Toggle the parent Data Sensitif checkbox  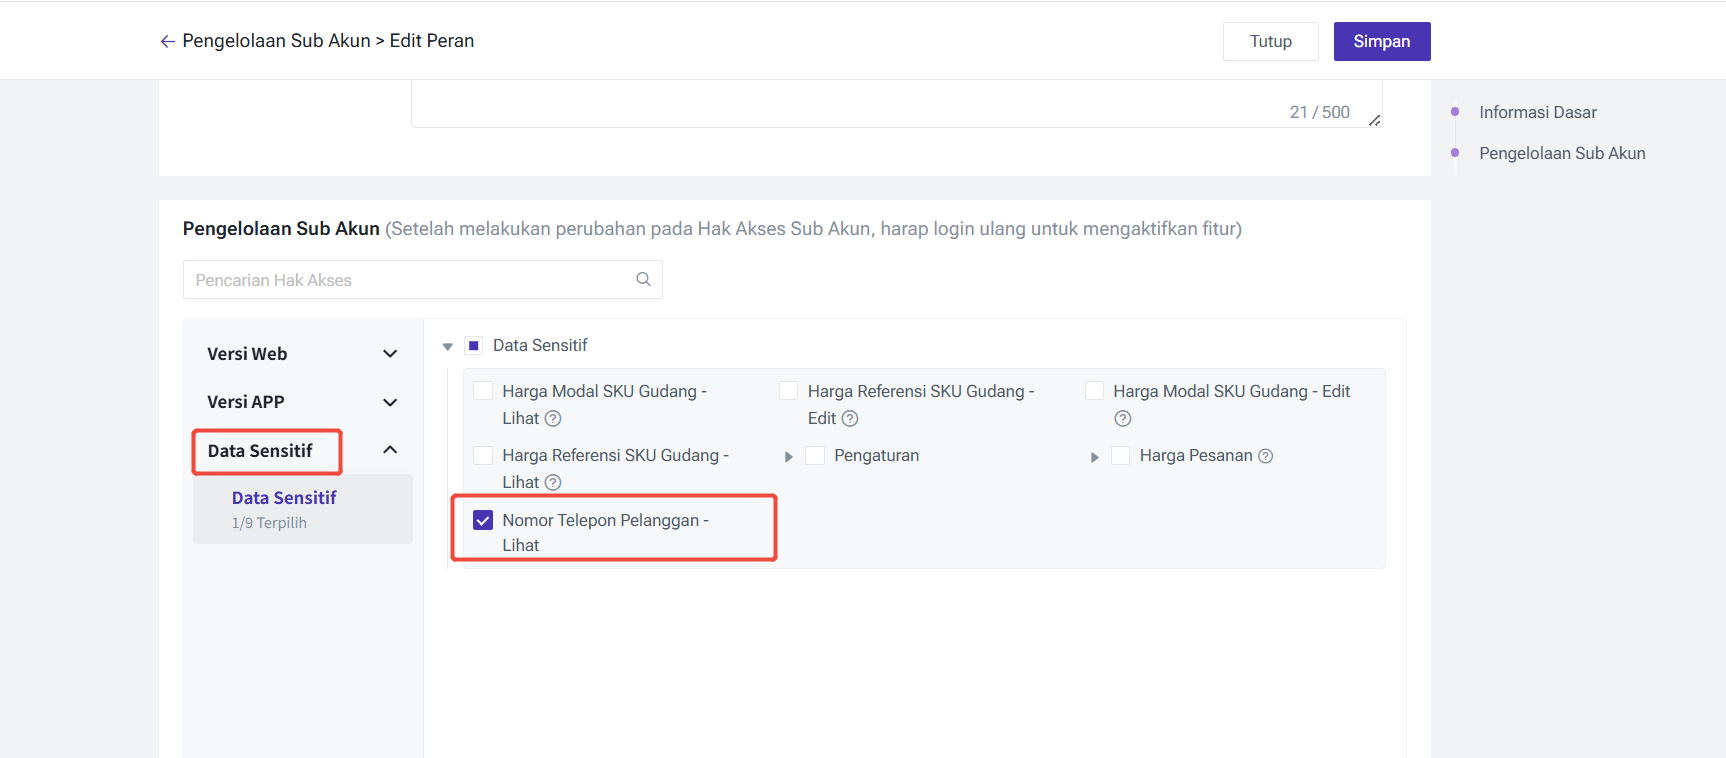(474, 345)
